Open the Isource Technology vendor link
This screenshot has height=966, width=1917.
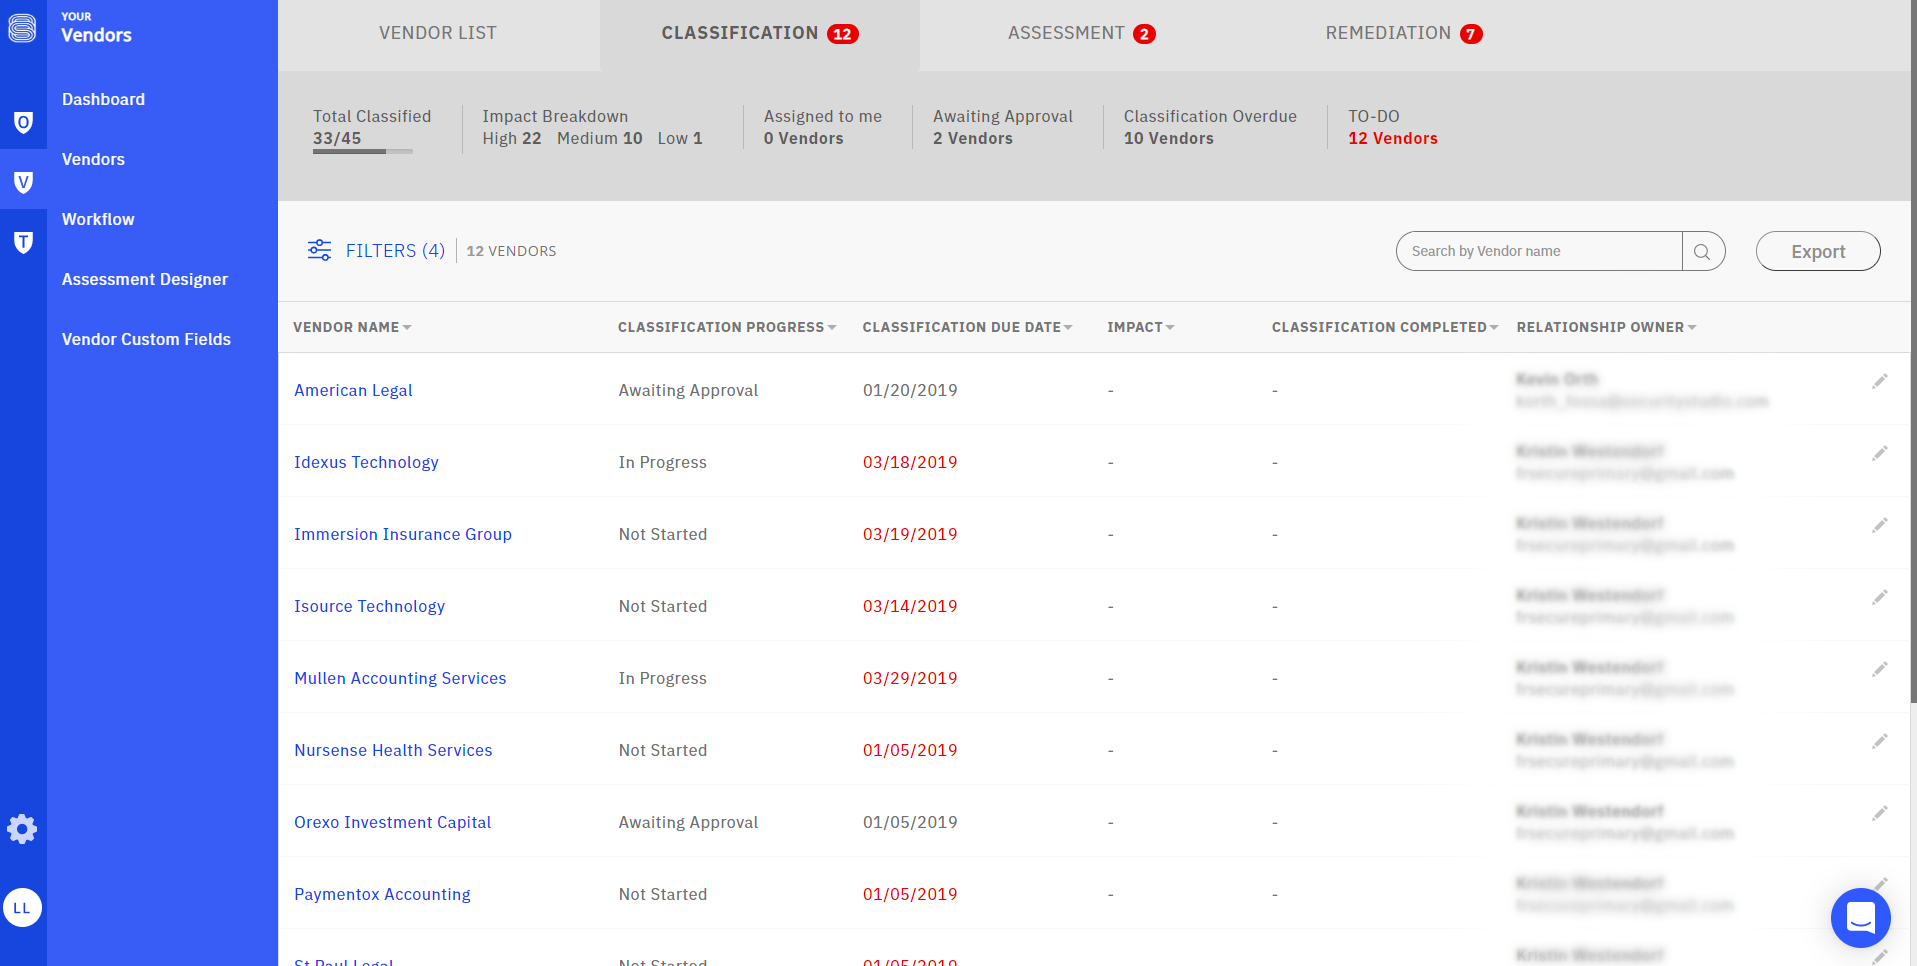click(369, 606)
